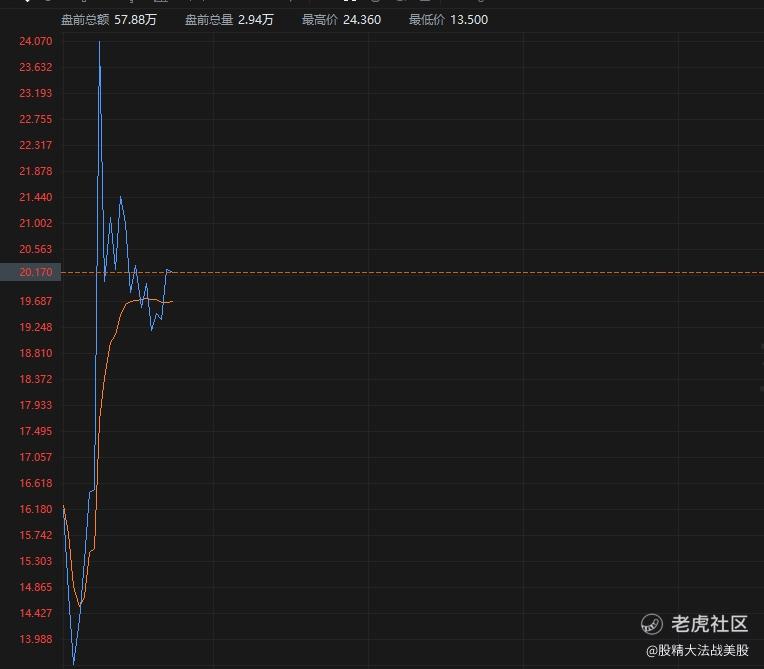The width and height of the screenshot is (764, 669).
Task: Click the 17.495 price axis label
Action: click(x=36, y=431)
